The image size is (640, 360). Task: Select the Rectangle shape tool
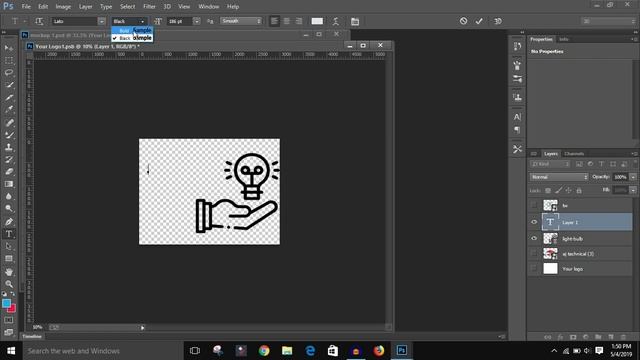click(x=9, y=259)
